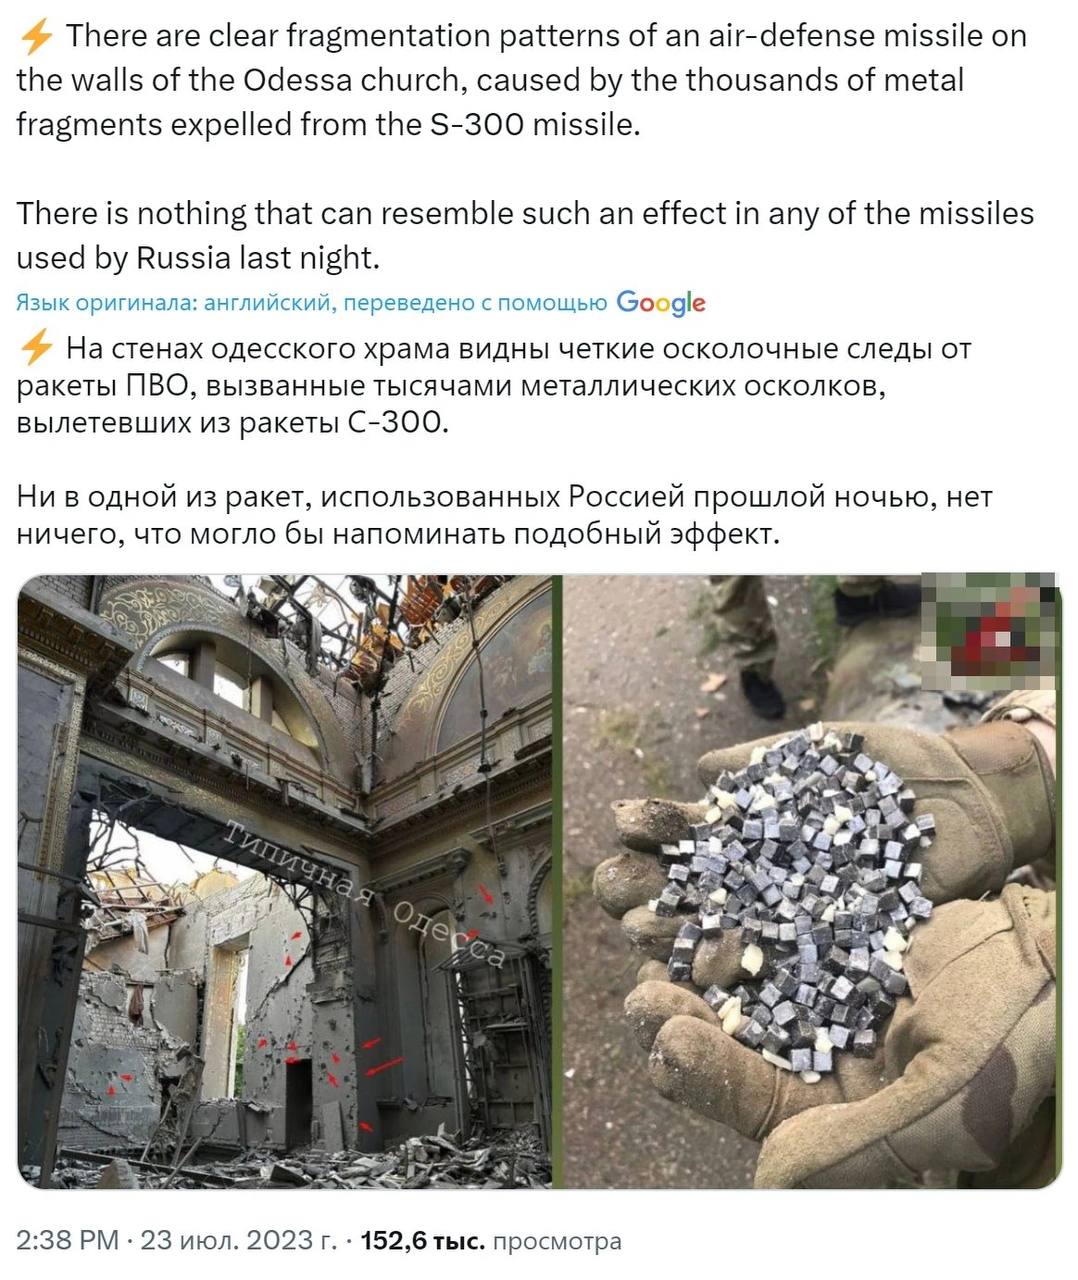The height and width of the screenshot is (1280, 1078).
Task: Click the lightning emoji before the Russian text
Action: click(36, 349)
